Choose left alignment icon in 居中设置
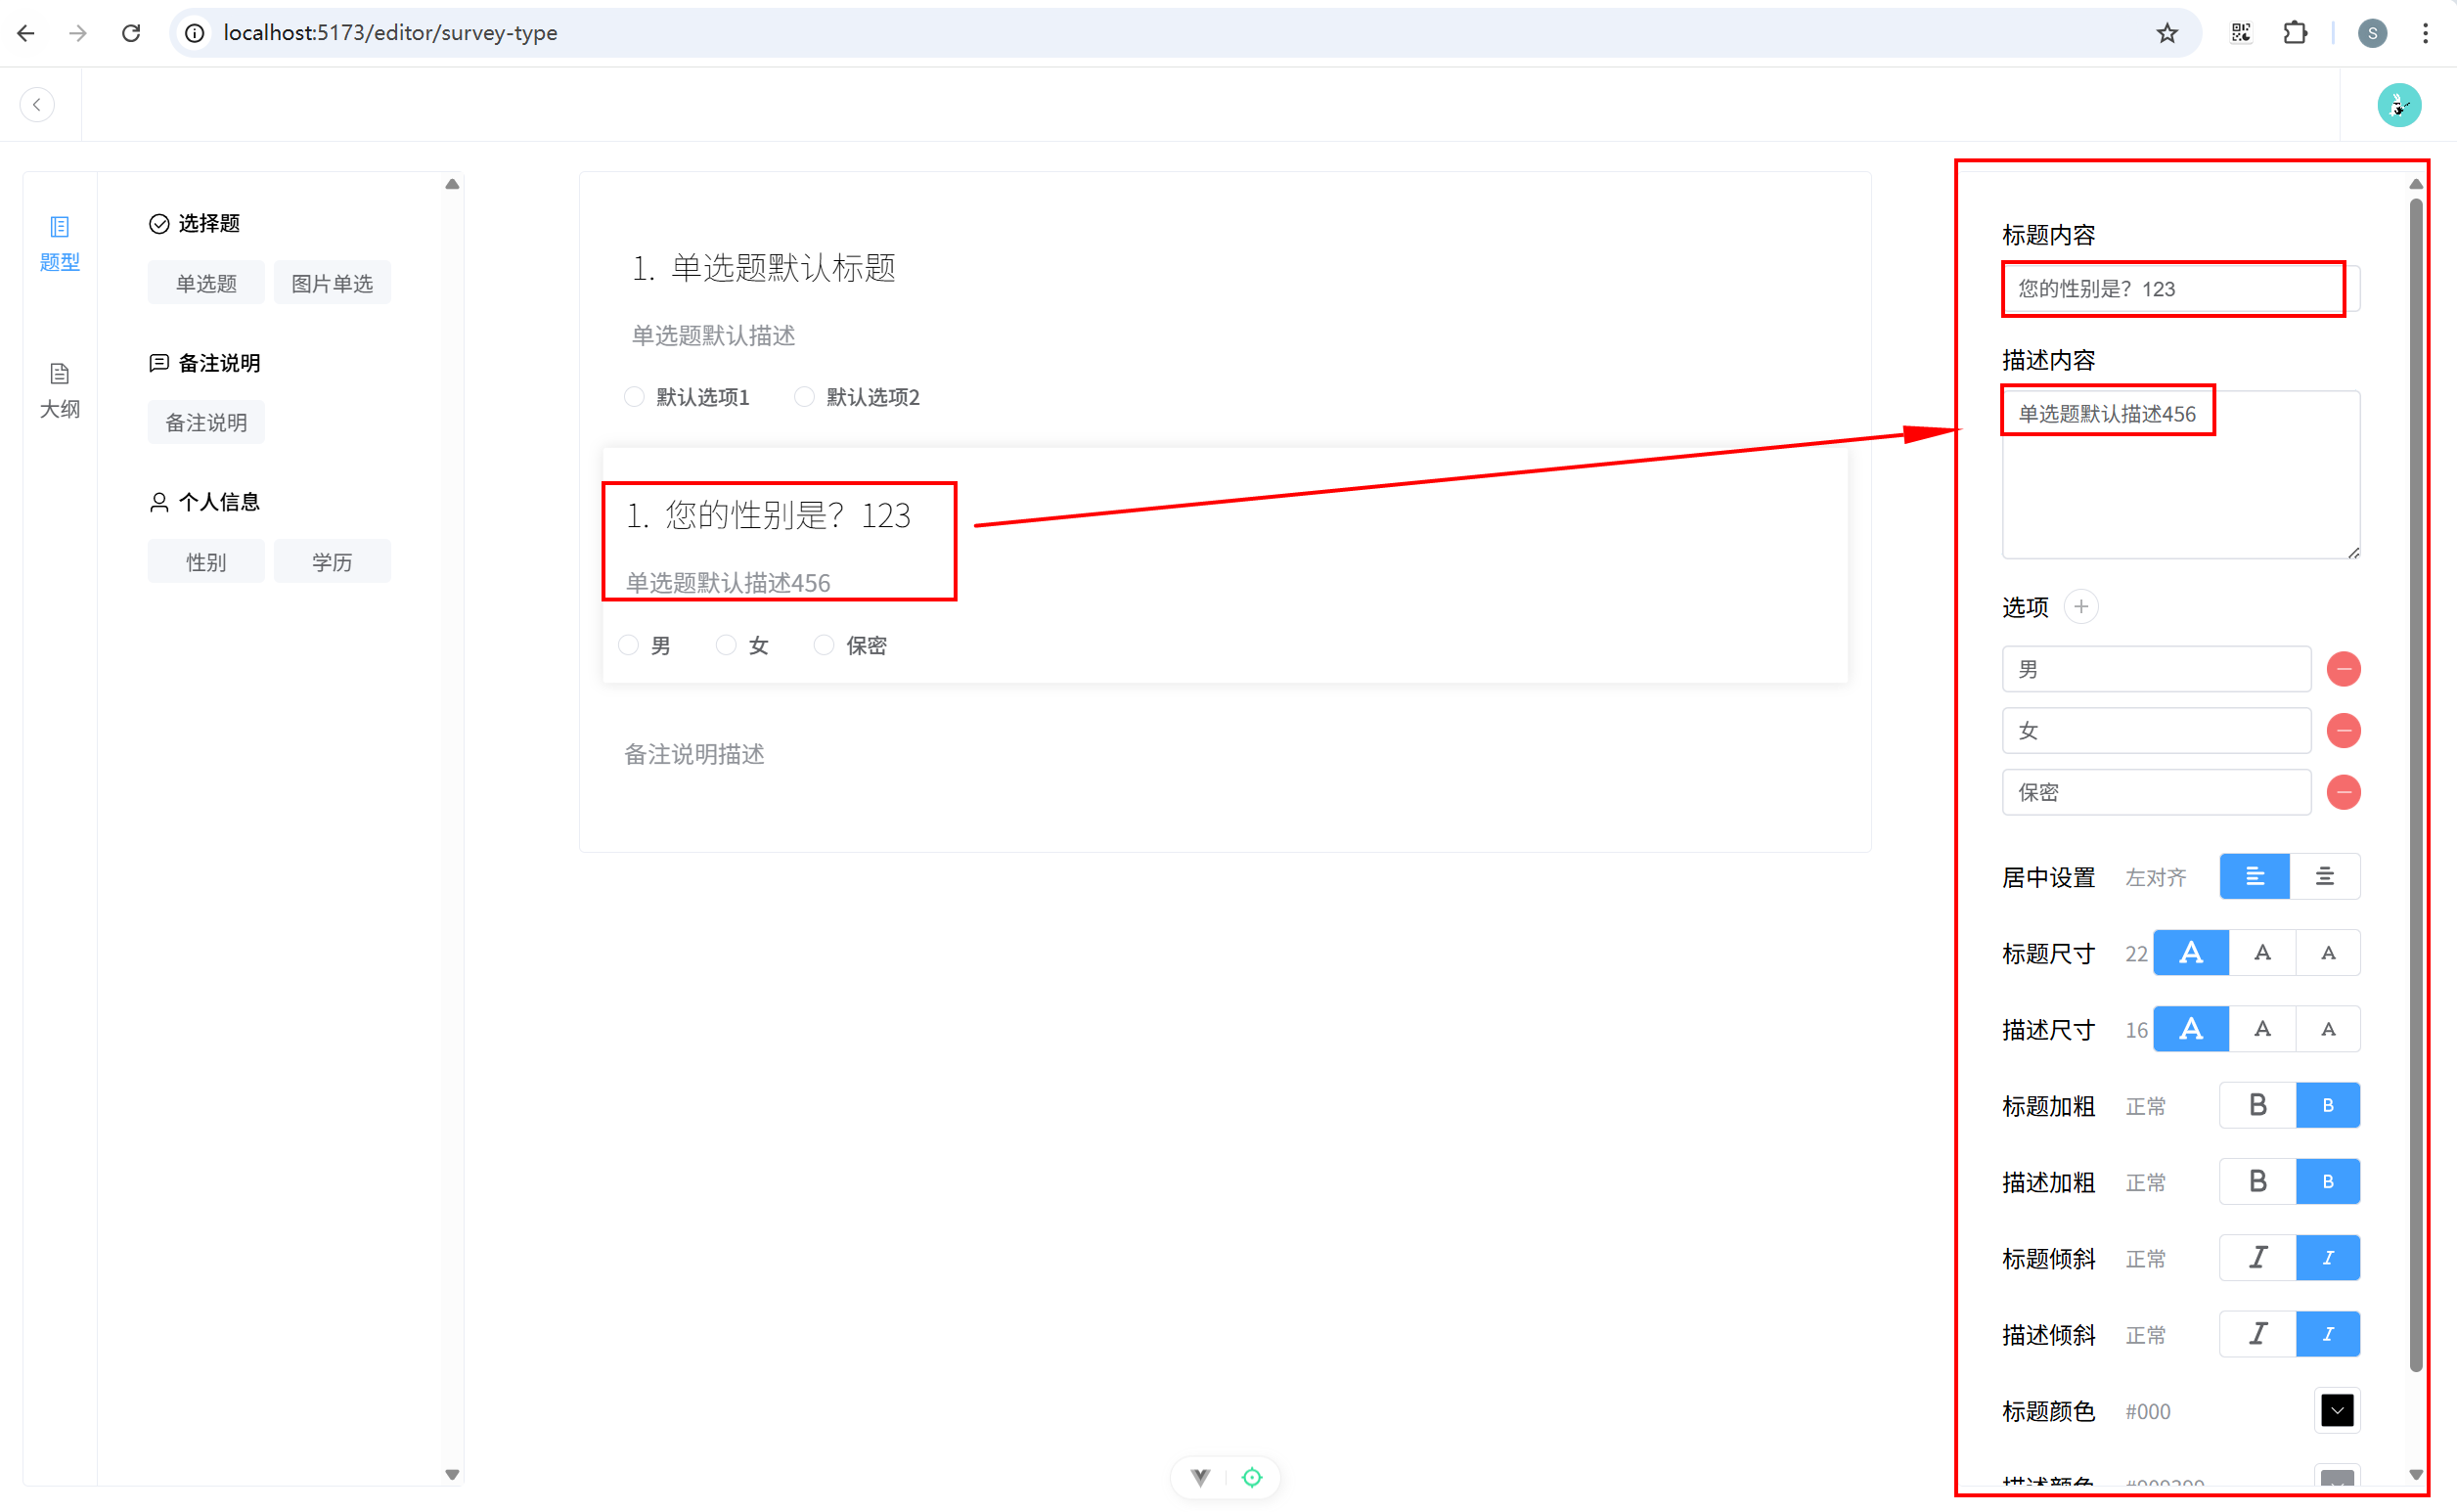Viewport: 2457px width, 1512px height. (x=2254, y=877)
